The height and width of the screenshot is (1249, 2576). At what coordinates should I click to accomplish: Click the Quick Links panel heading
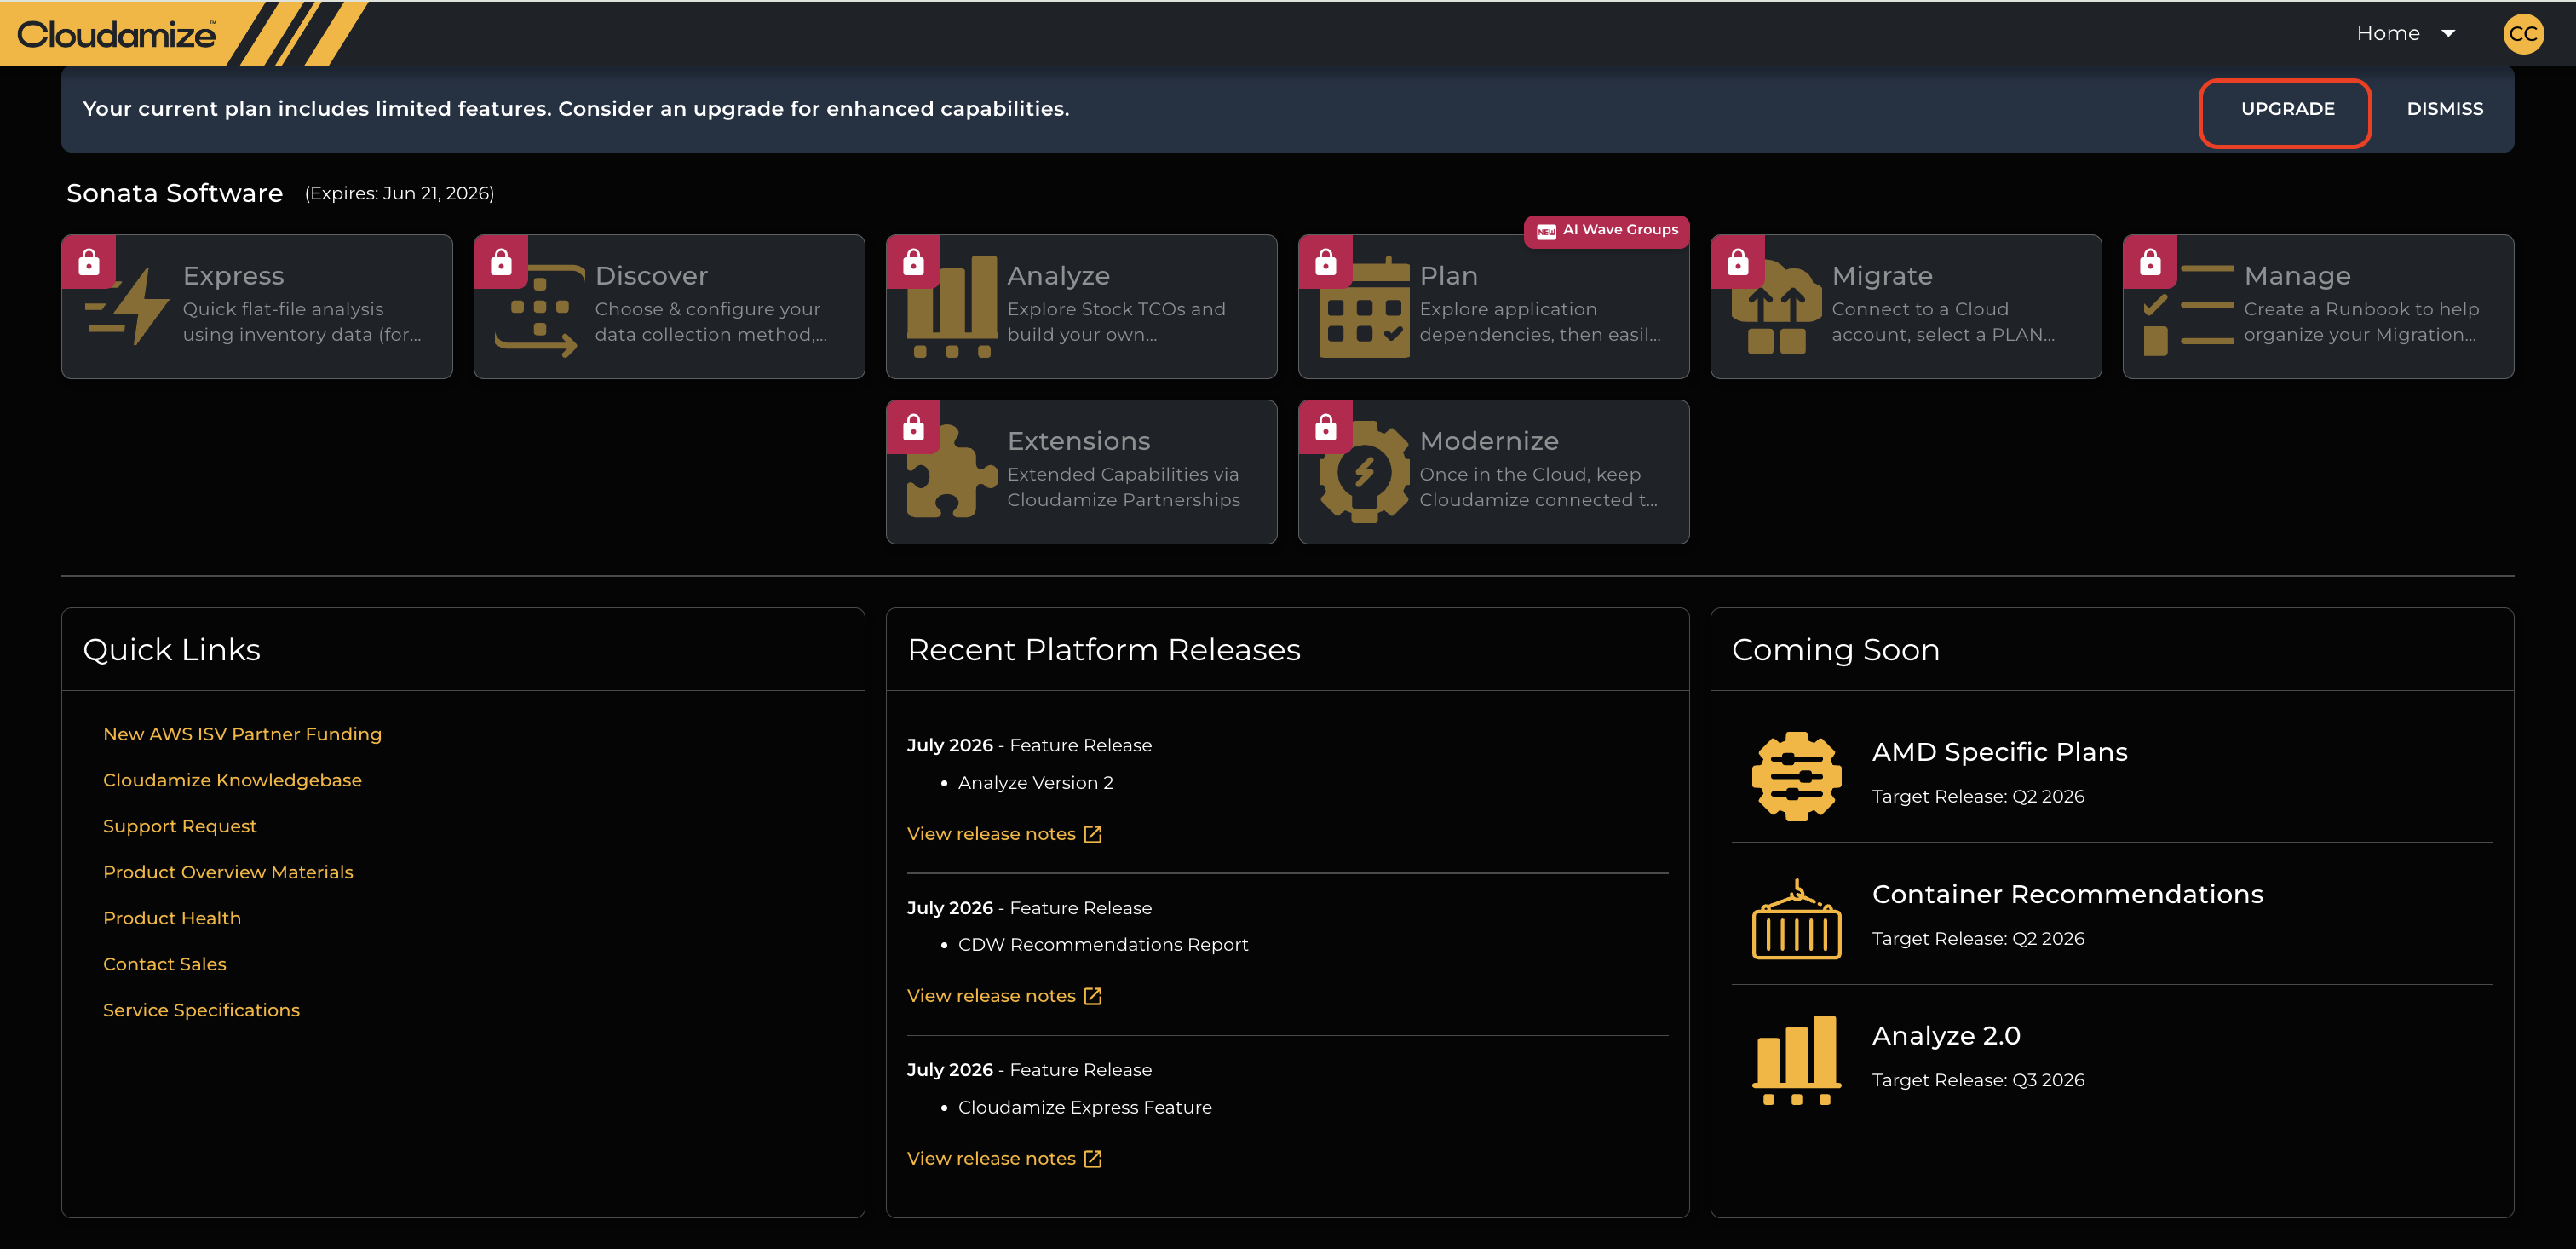[171, 650]
